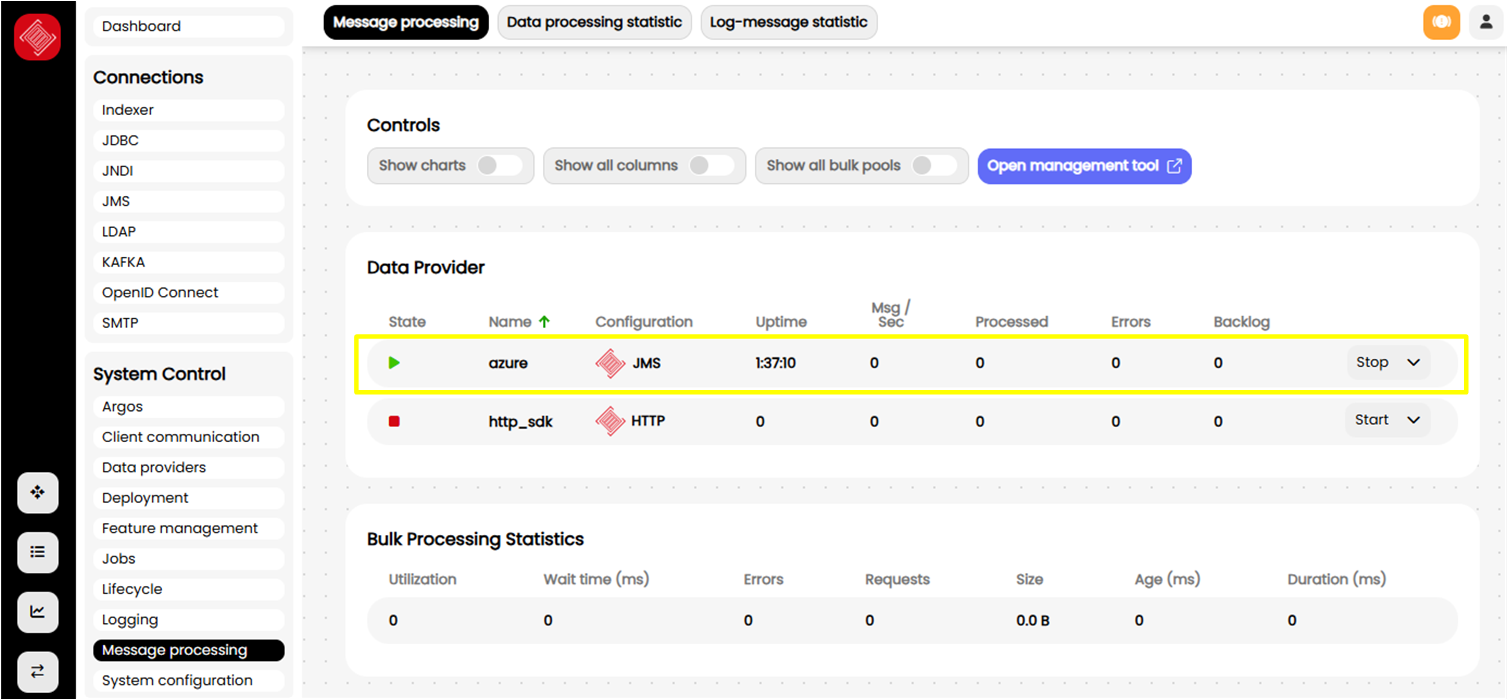Click the Duration (ms) column header
Viewport: 1508px width, 700px height.
(1337, 579)
